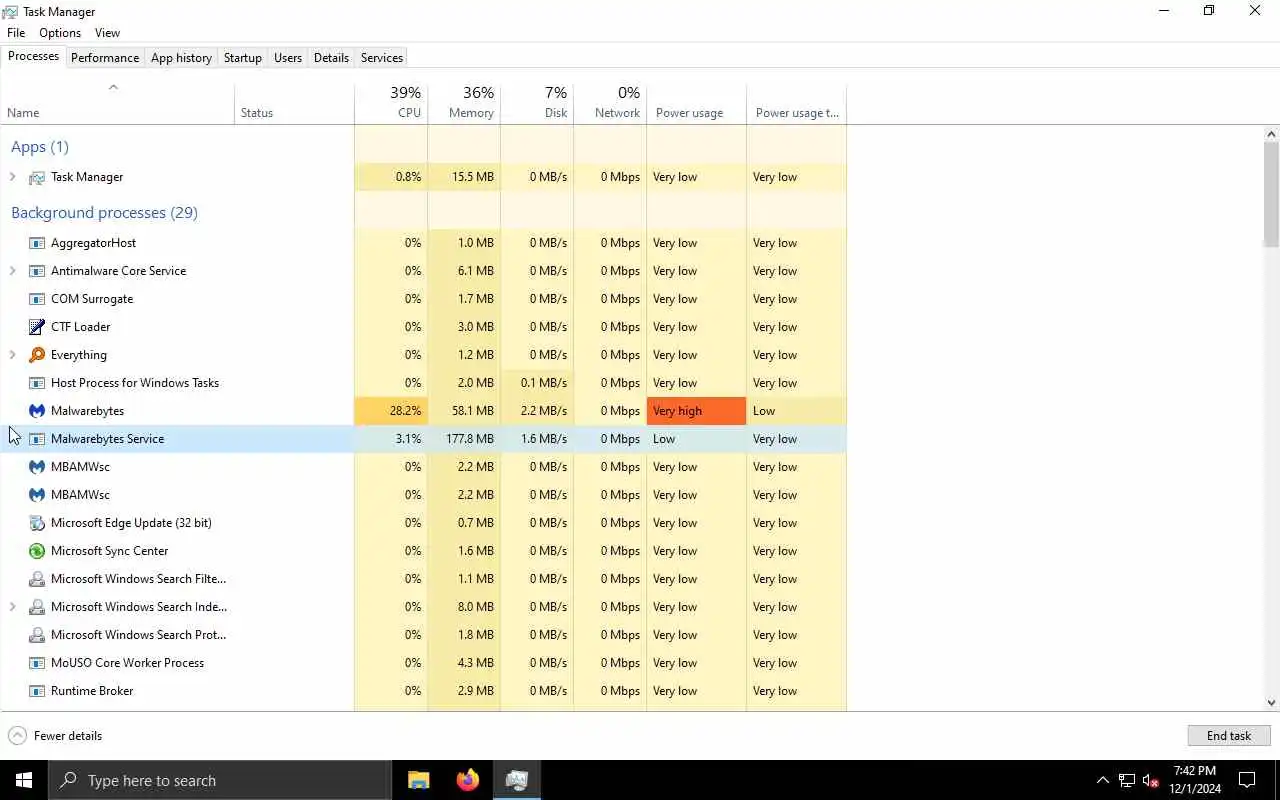Click the CTF Loader pen icon

coord(37,327)
